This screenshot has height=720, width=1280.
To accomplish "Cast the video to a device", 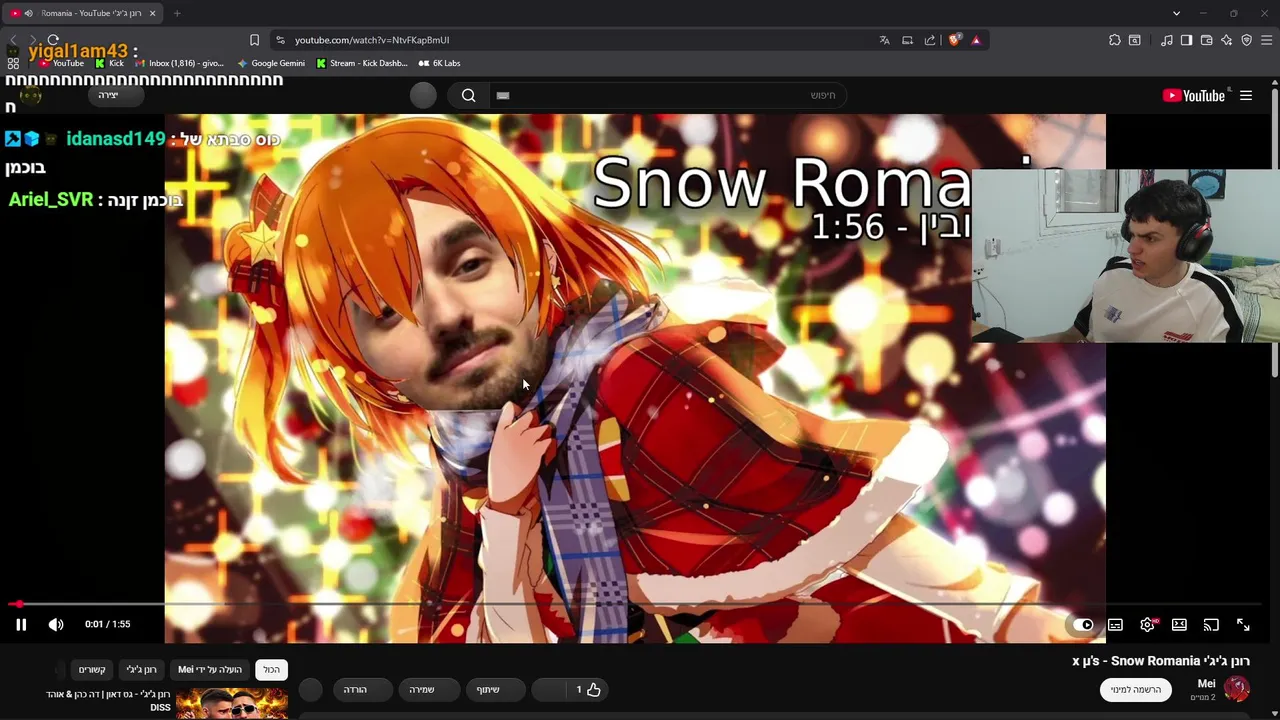I will click(1211, 625).
